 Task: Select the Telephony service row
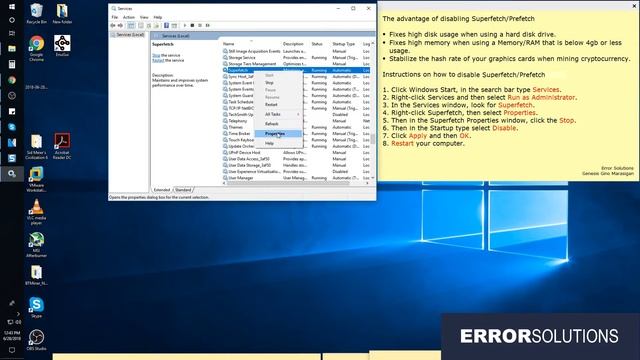238,121
